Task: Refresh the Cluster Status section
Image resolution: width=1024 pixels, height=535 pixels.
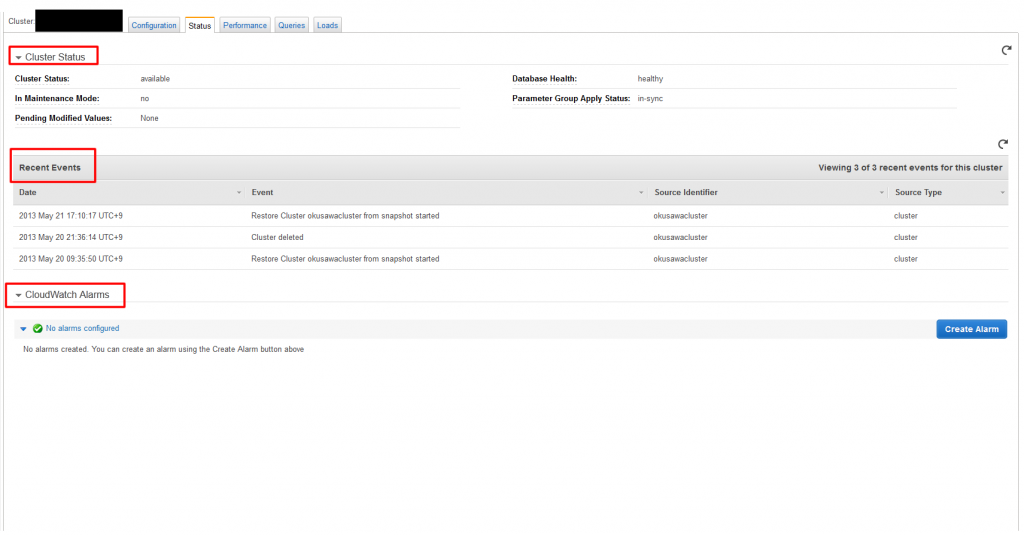Action: click(1006, 50)
